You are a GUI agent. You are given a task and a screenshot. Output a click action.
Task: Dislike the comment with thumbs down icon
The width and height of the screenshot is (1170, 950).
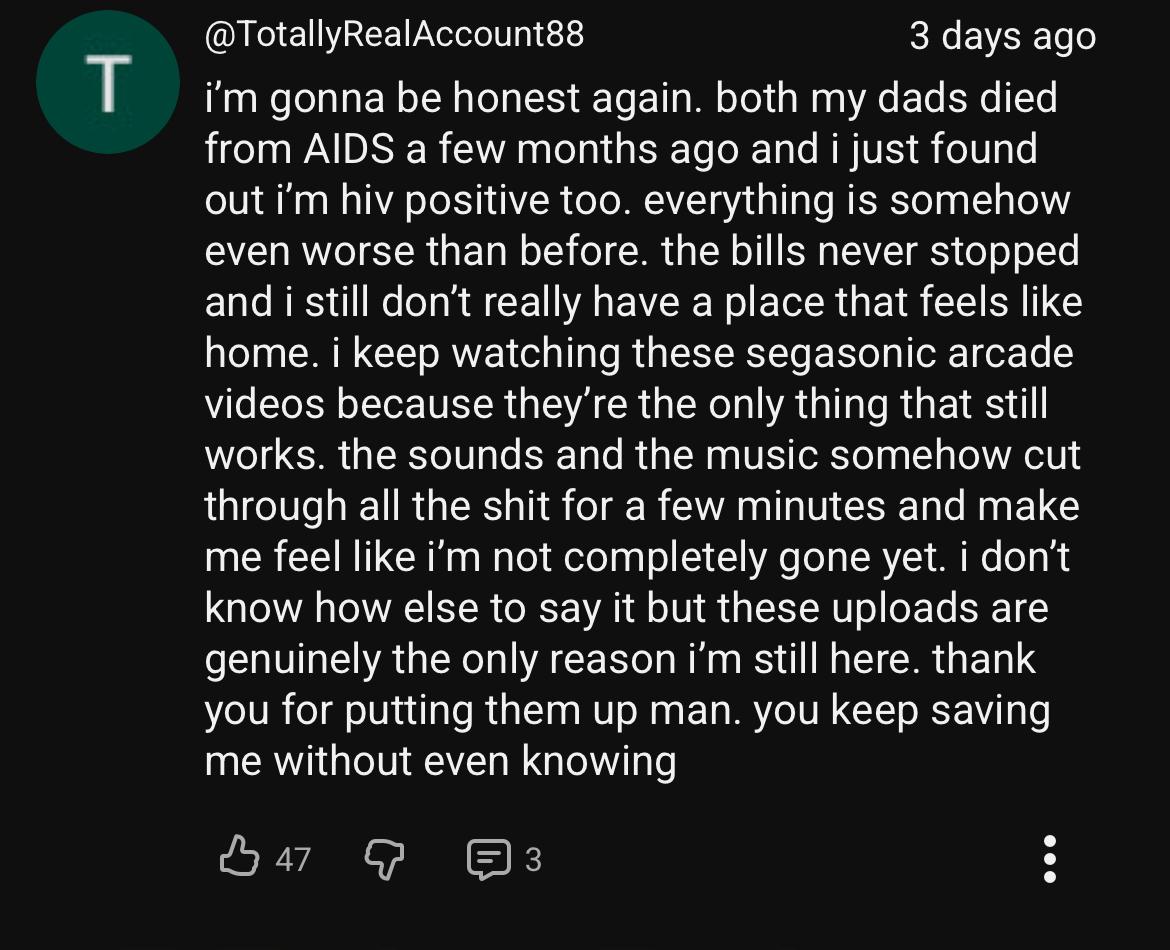(384, 859)
